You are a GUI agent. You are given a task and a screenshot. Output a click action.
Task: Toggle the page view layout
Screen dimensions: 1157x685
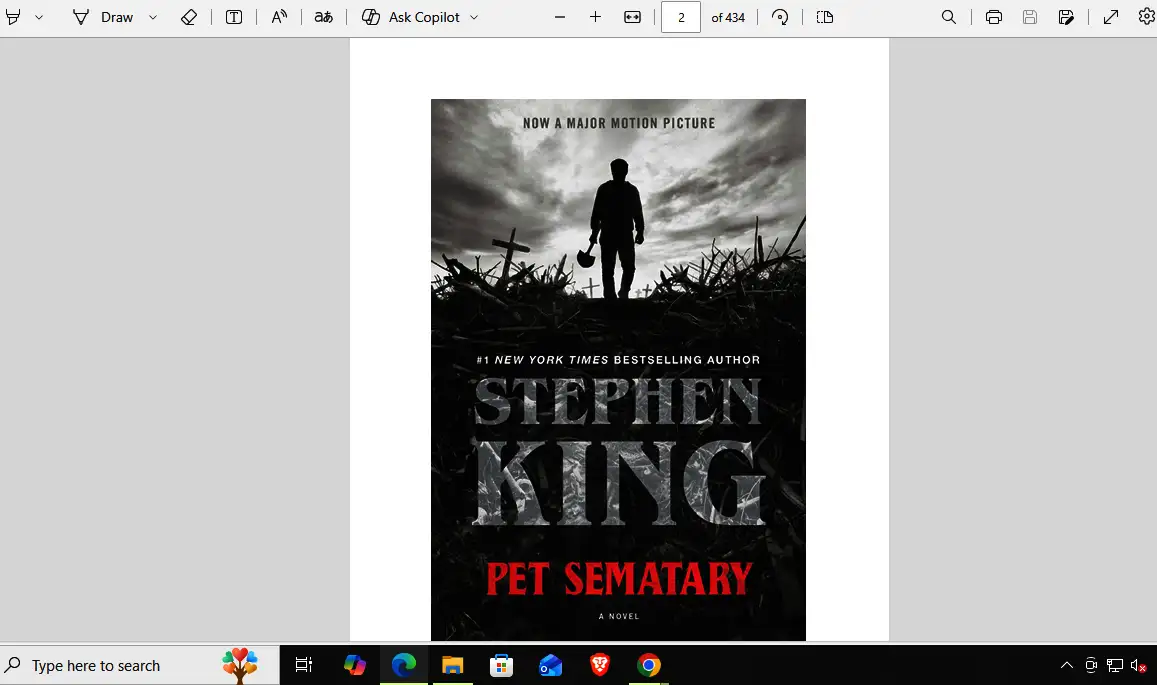pos(824,17)
